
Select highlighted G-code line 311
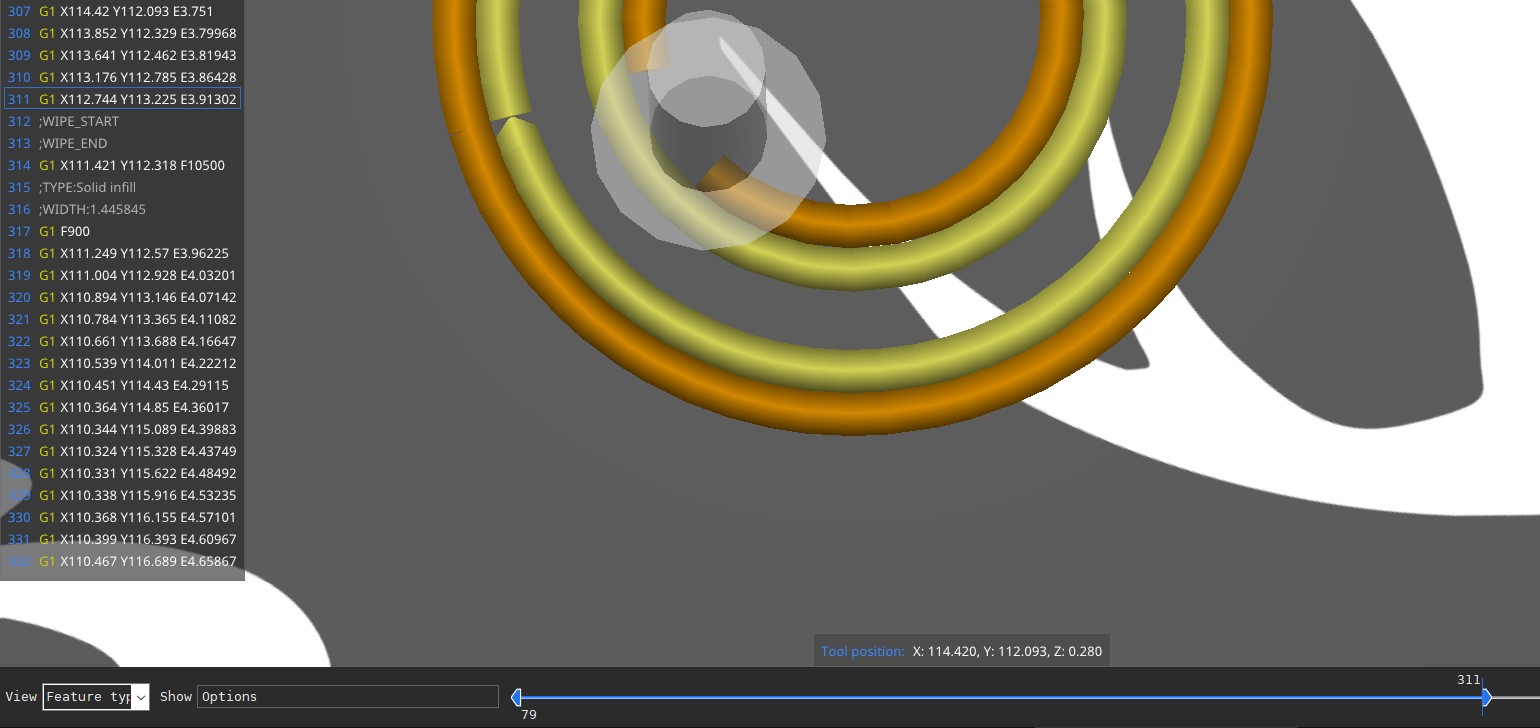tap(122, 99)
